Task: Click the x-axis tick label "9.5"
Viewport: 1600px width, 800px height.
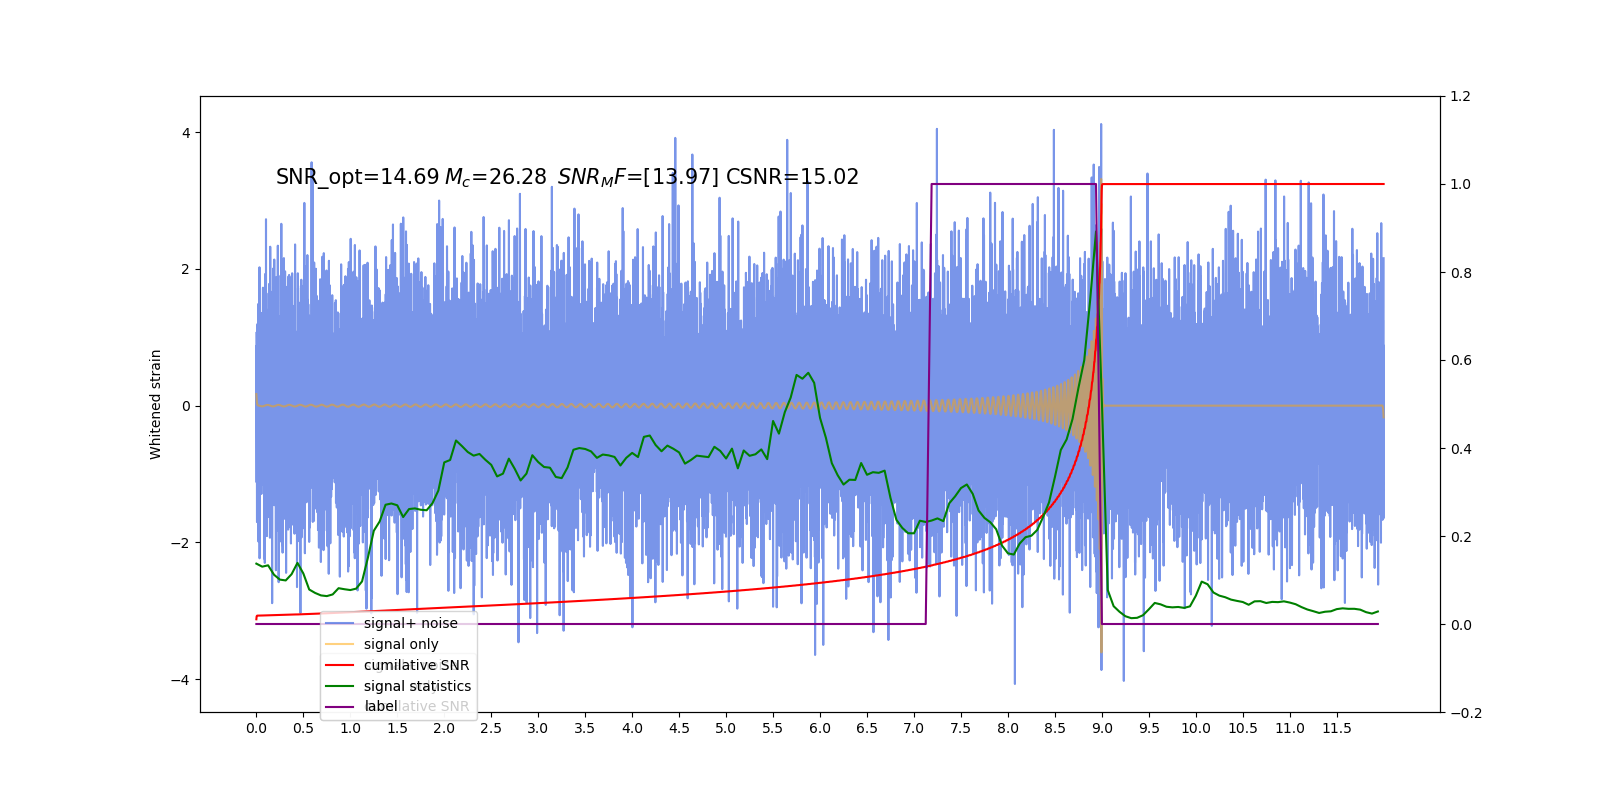Action: click(1149, 728)
